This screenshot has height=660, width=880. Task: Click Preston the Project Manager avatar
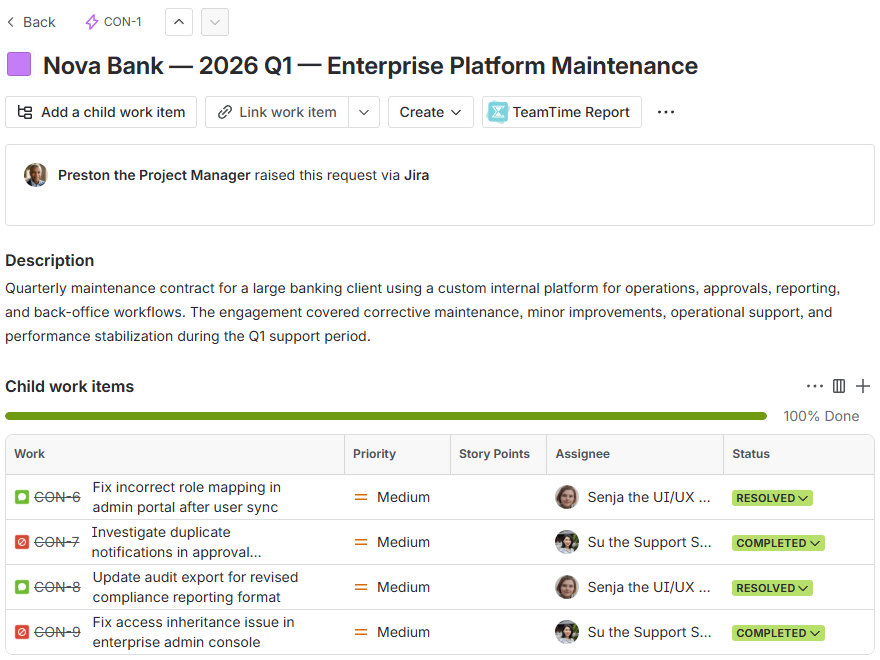tap(36, 175)
